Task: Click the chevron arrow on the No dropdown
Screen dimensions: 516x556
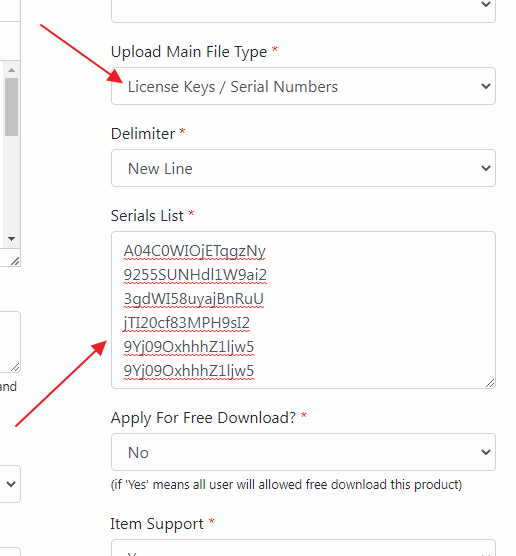Action: coord(486,452)
